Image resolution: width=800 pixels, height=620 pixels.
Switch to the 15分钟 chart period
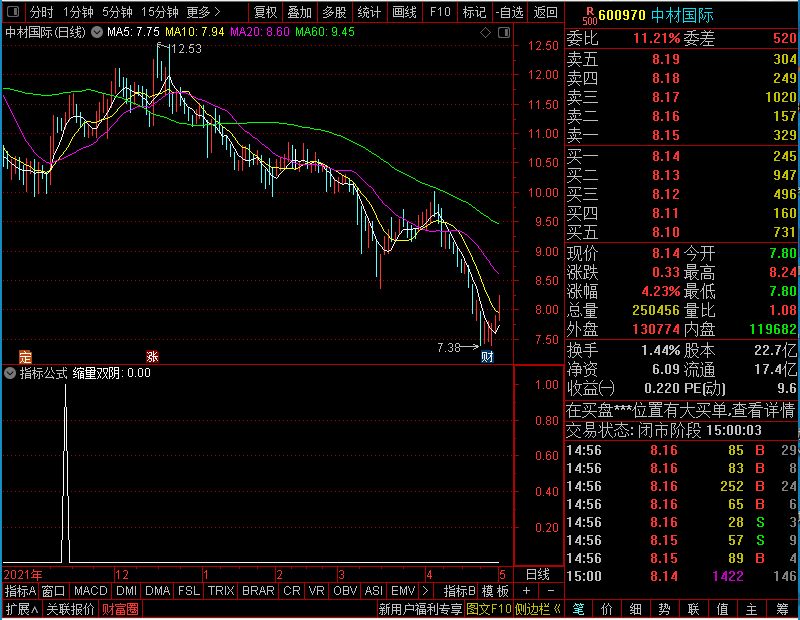(x=159, y=12)
